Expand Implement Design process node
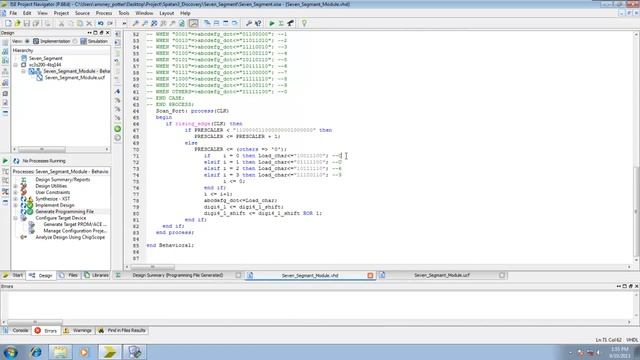 [x=16, y=205]
